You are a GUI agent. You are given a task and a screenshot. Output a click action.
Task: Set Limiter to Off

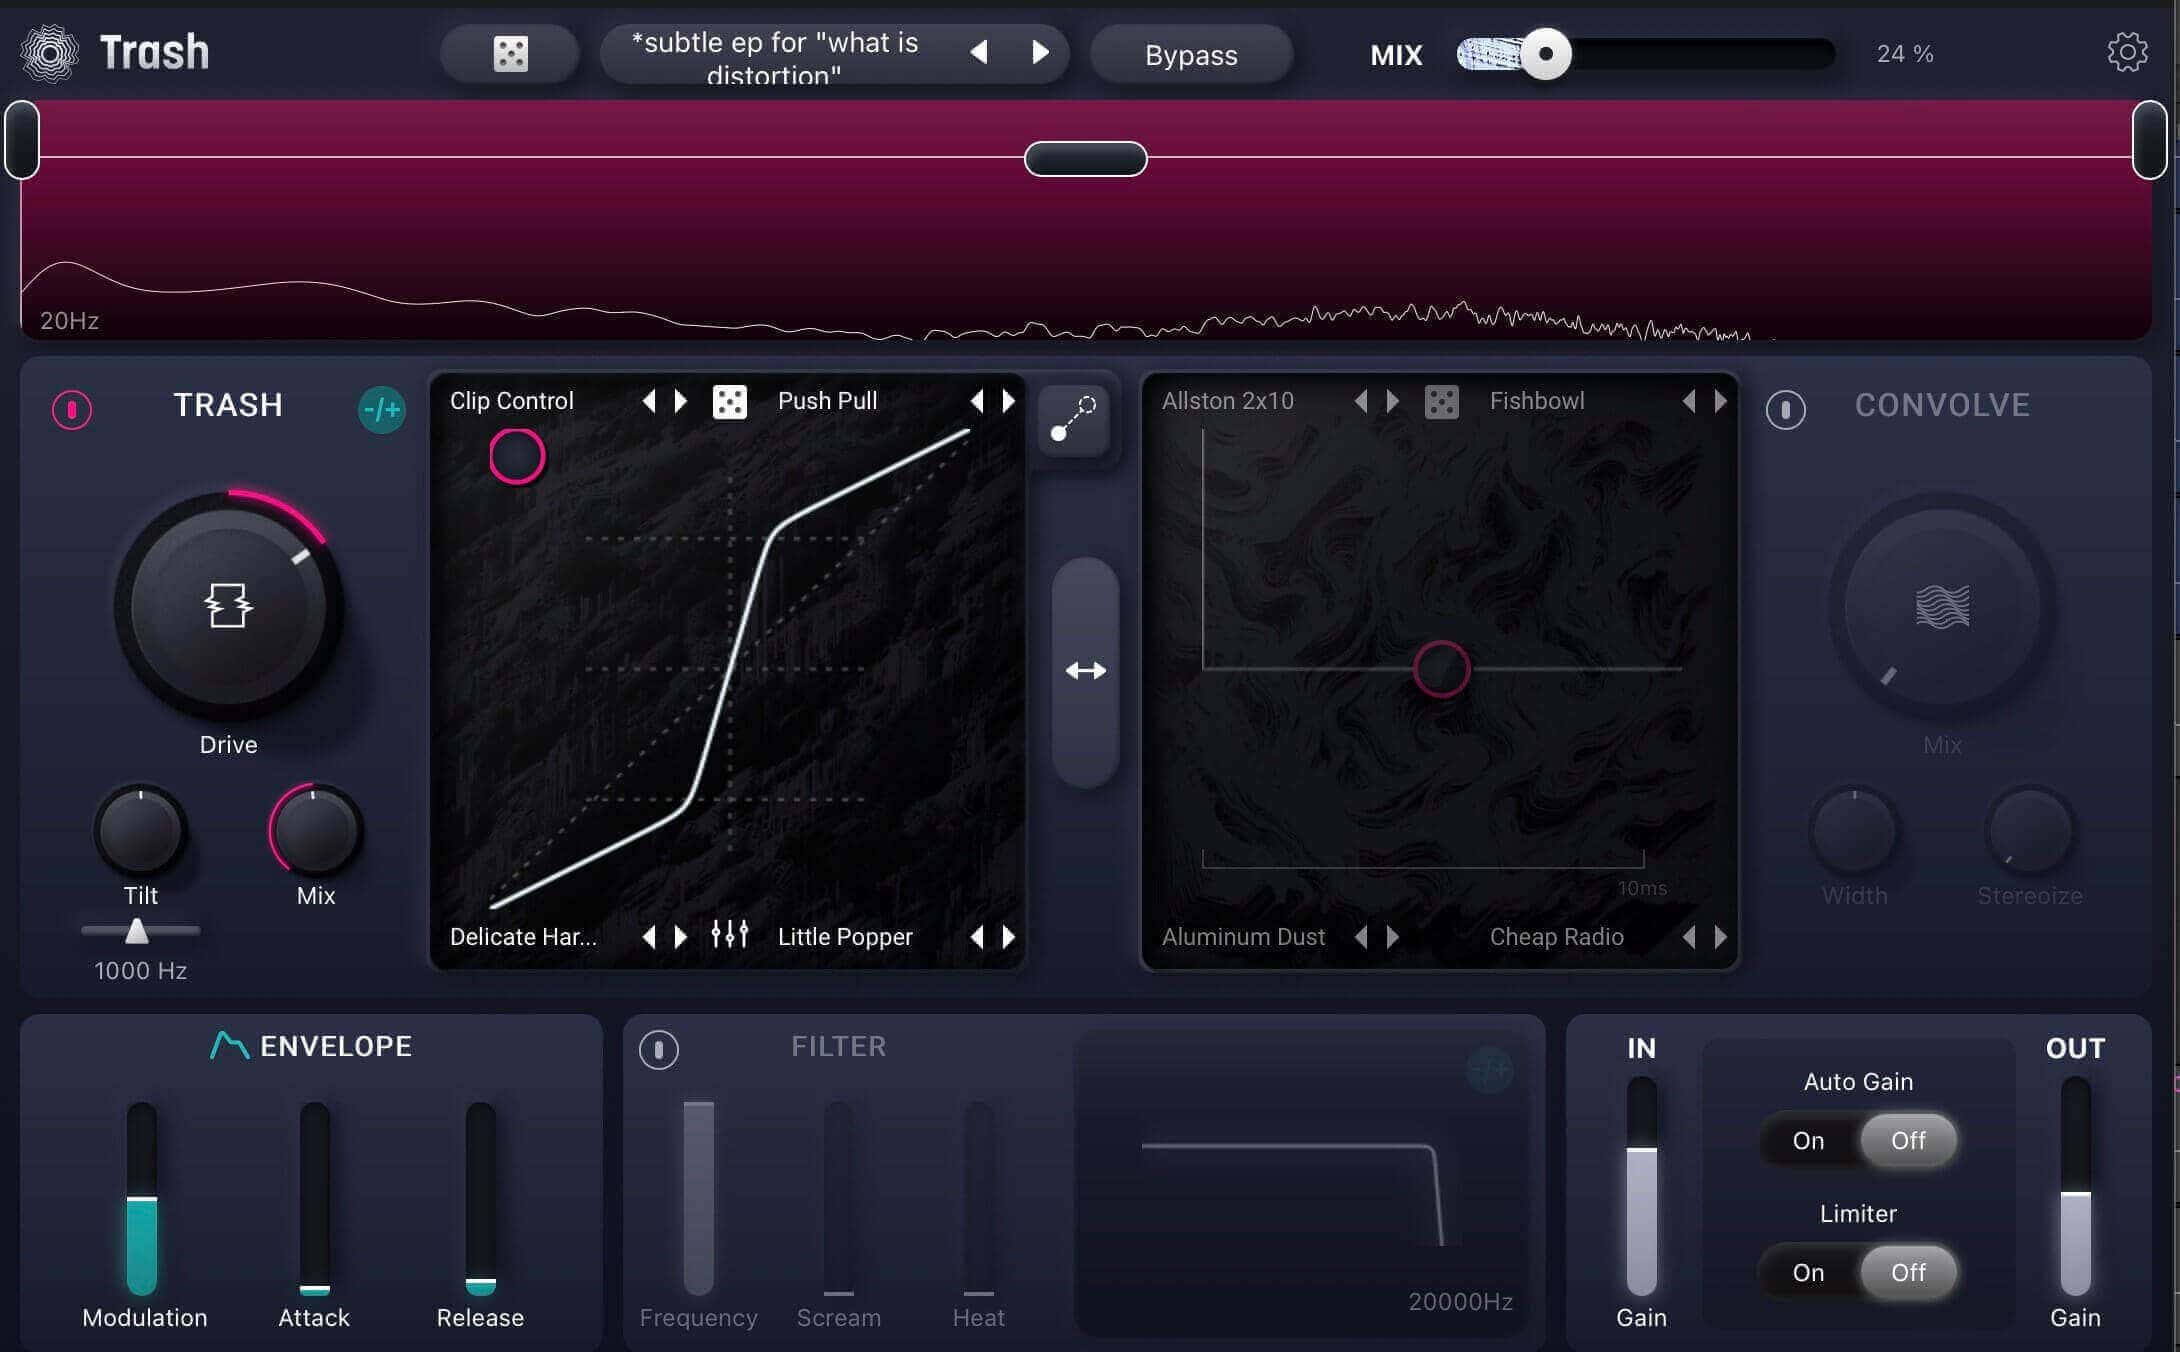coord(1908,1273)
